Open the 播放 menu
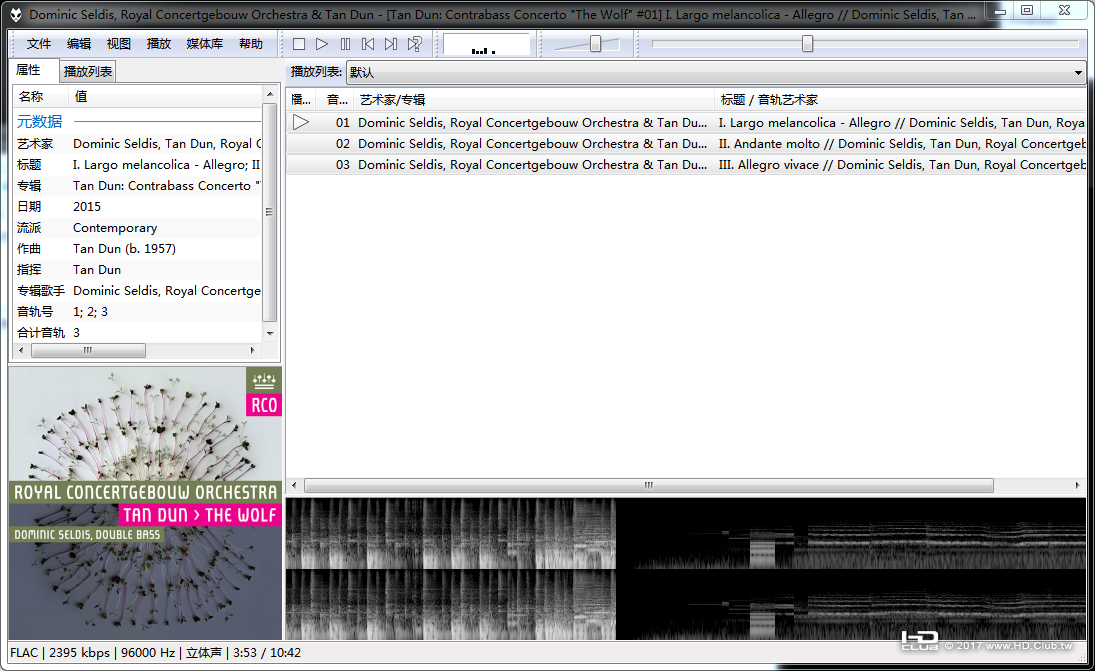 (159, 44)
